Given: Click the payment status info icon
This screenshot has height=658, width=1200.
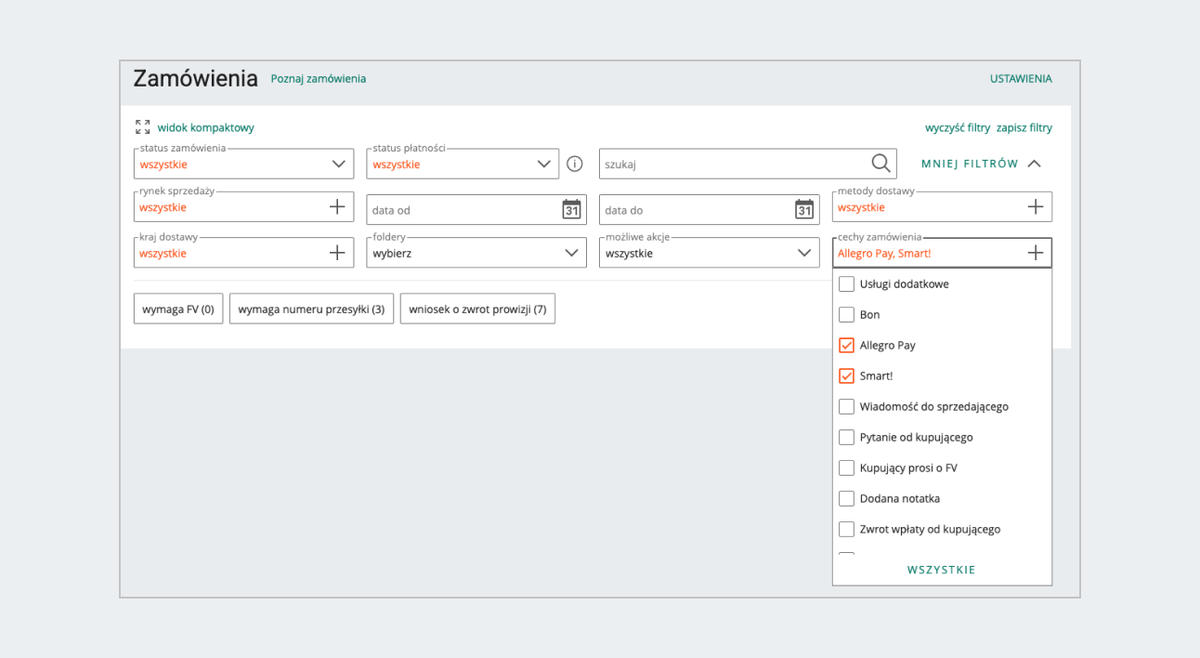Looking at the screenshot, I should (x=574, y=164).
